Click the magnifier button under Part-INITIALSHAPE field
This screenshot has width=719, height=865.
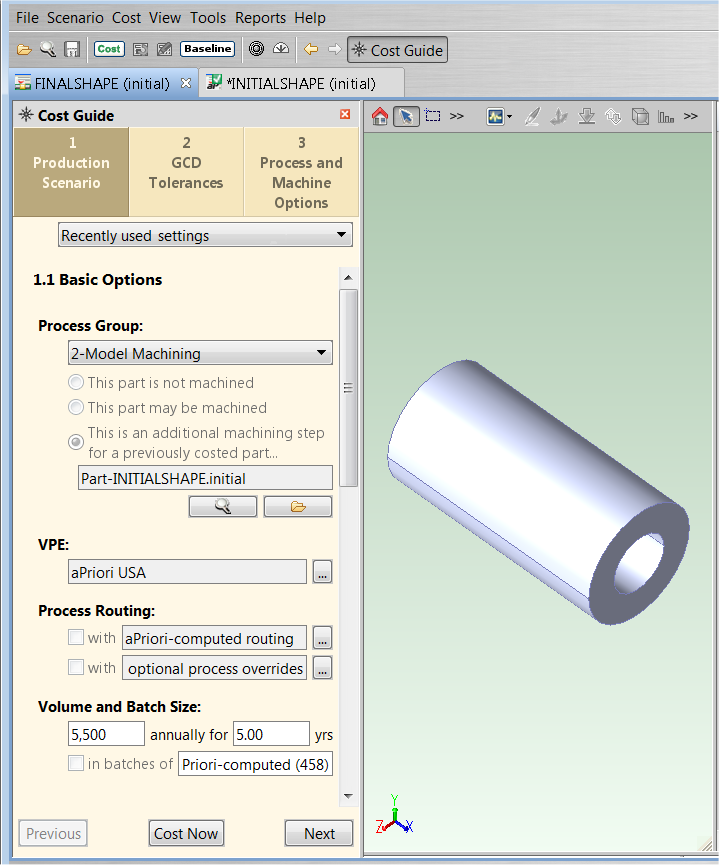click(x=222, y=507)
